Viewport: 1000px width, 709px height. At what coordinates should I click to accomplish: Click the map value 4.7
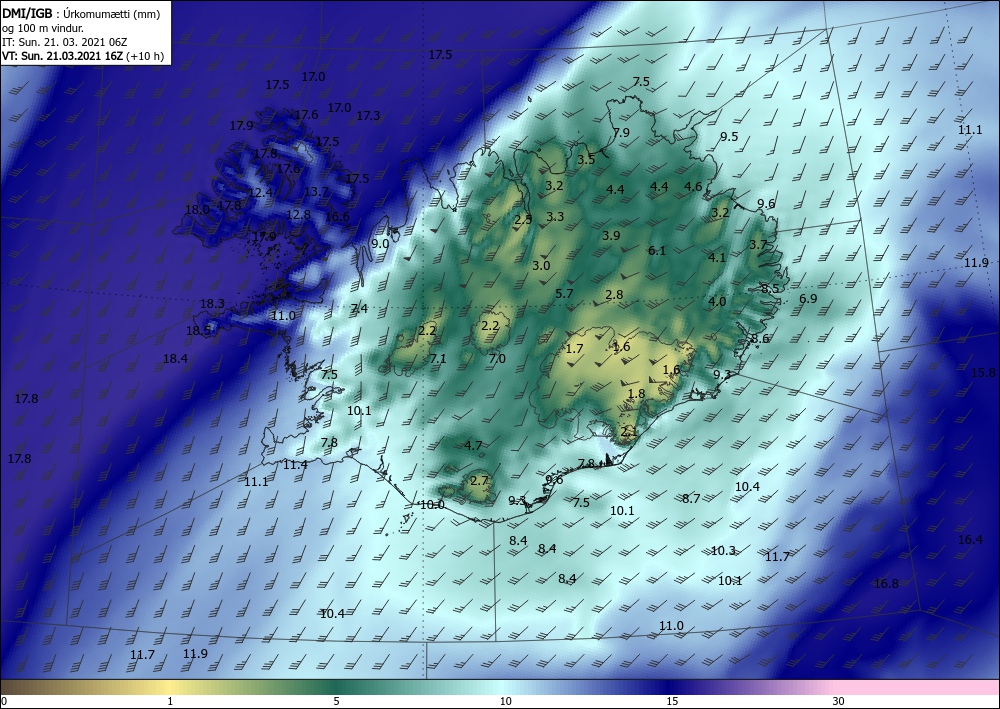pyautogui.click(x=473, y=445)
